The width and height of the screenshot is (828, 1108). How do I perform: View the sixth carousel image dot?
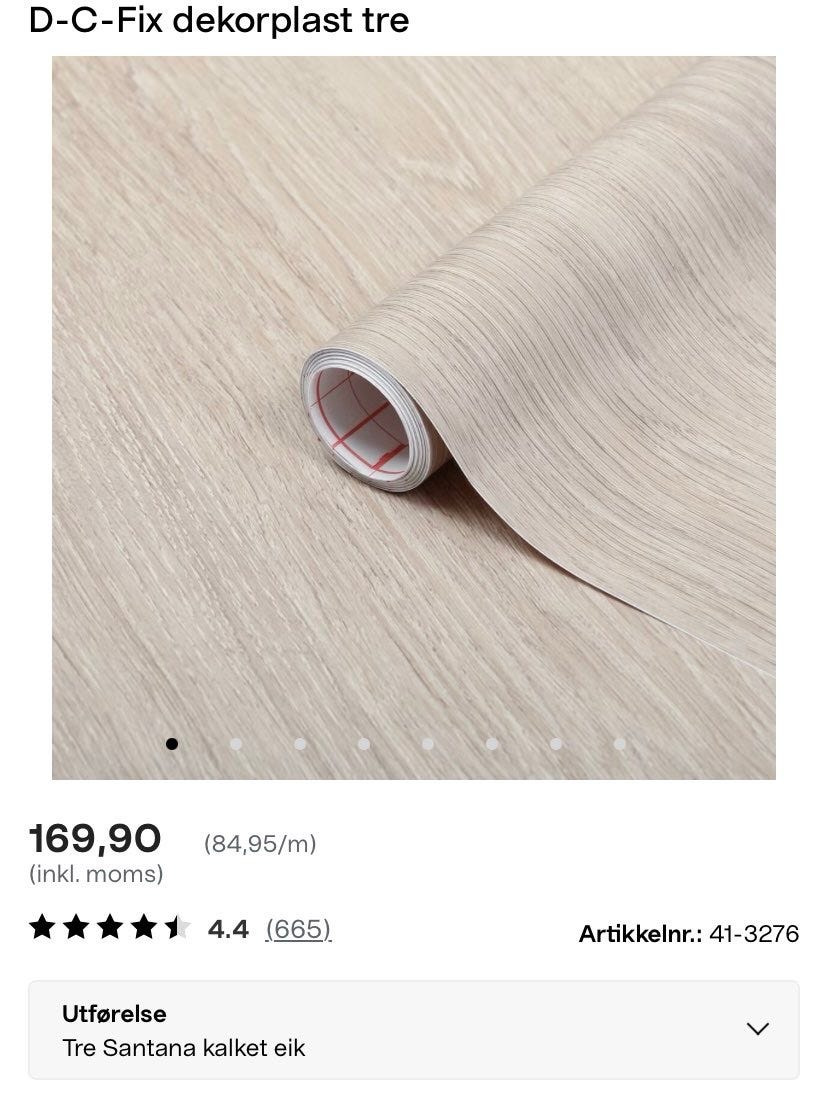click(492, 743)
